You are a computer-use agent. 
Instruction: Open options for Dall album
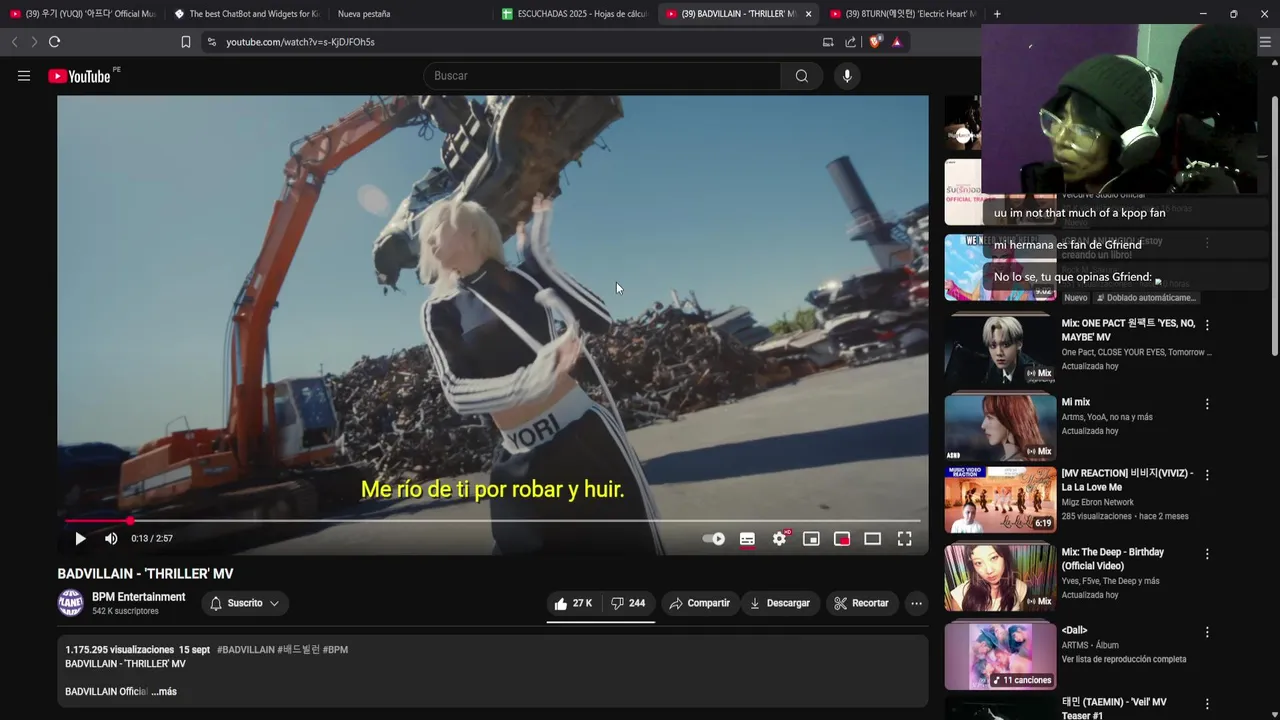click(1207, 632)
